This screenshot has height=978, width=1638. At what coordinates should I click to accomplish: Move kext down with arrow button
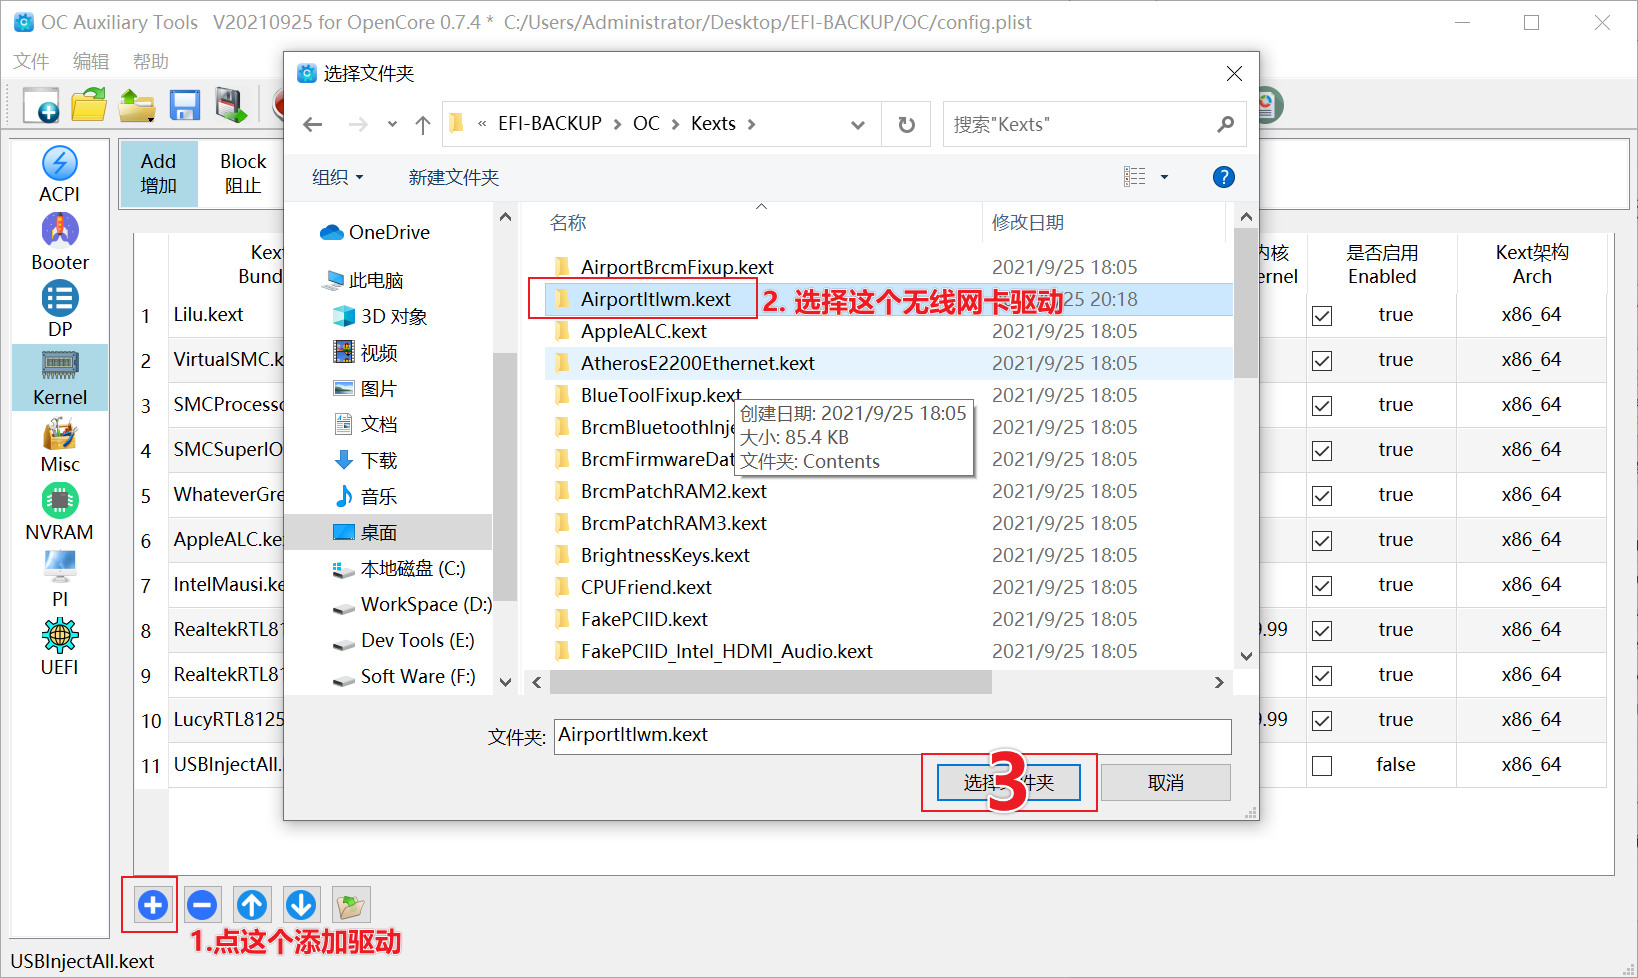pyautogui.click(x=301, y=905)
